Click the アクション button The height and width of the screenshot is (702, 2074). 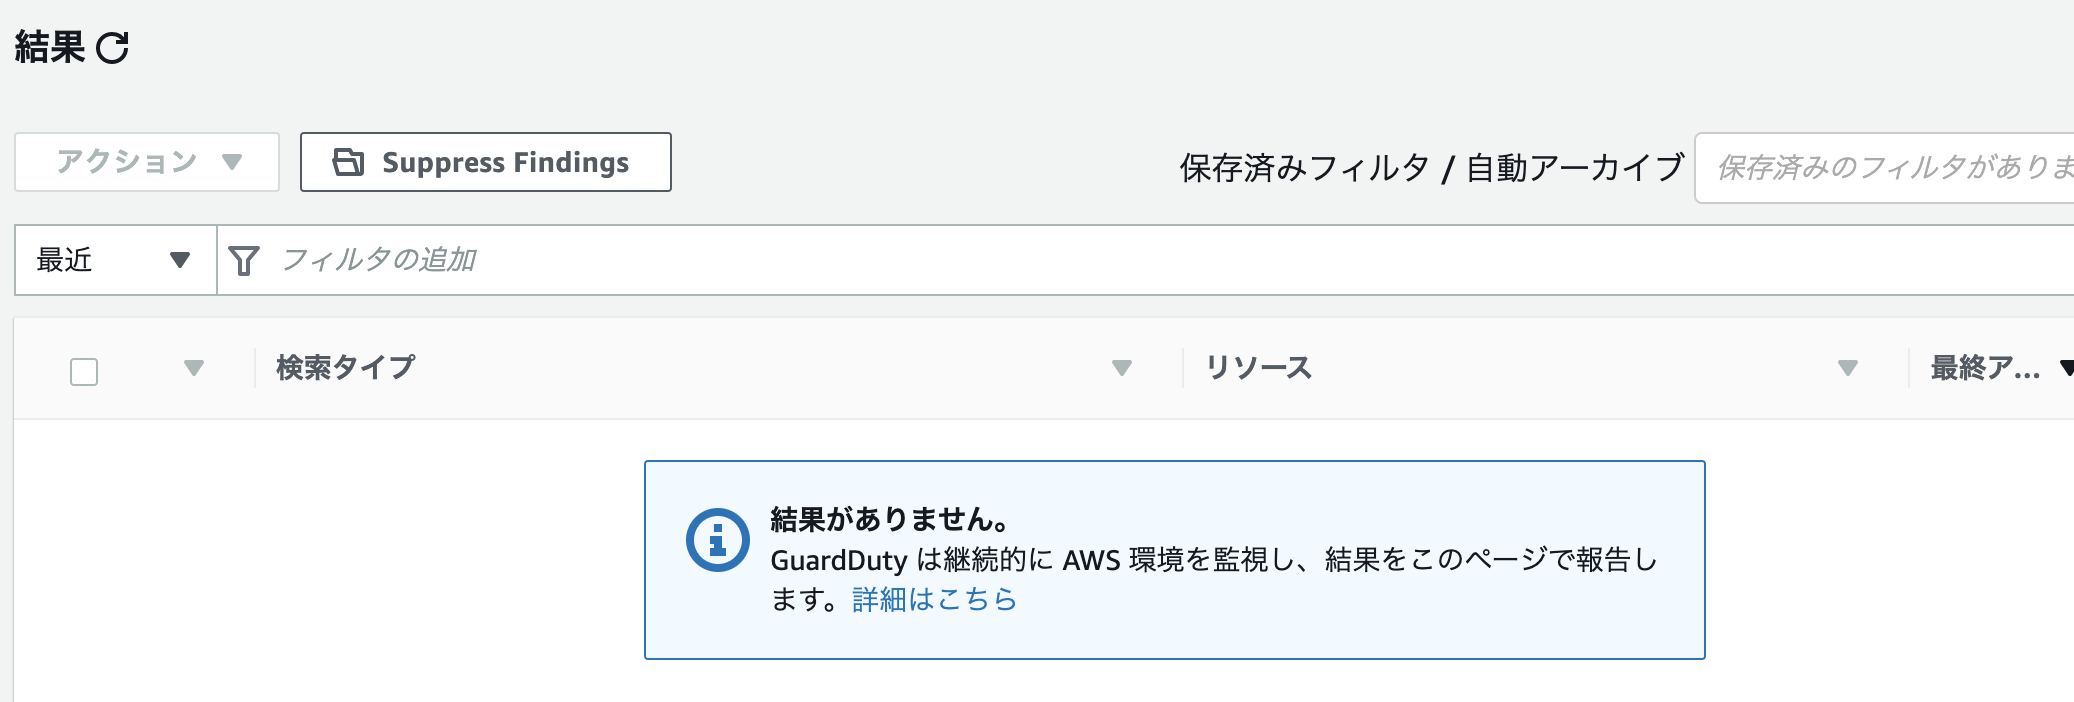click(x=146, y=160)
